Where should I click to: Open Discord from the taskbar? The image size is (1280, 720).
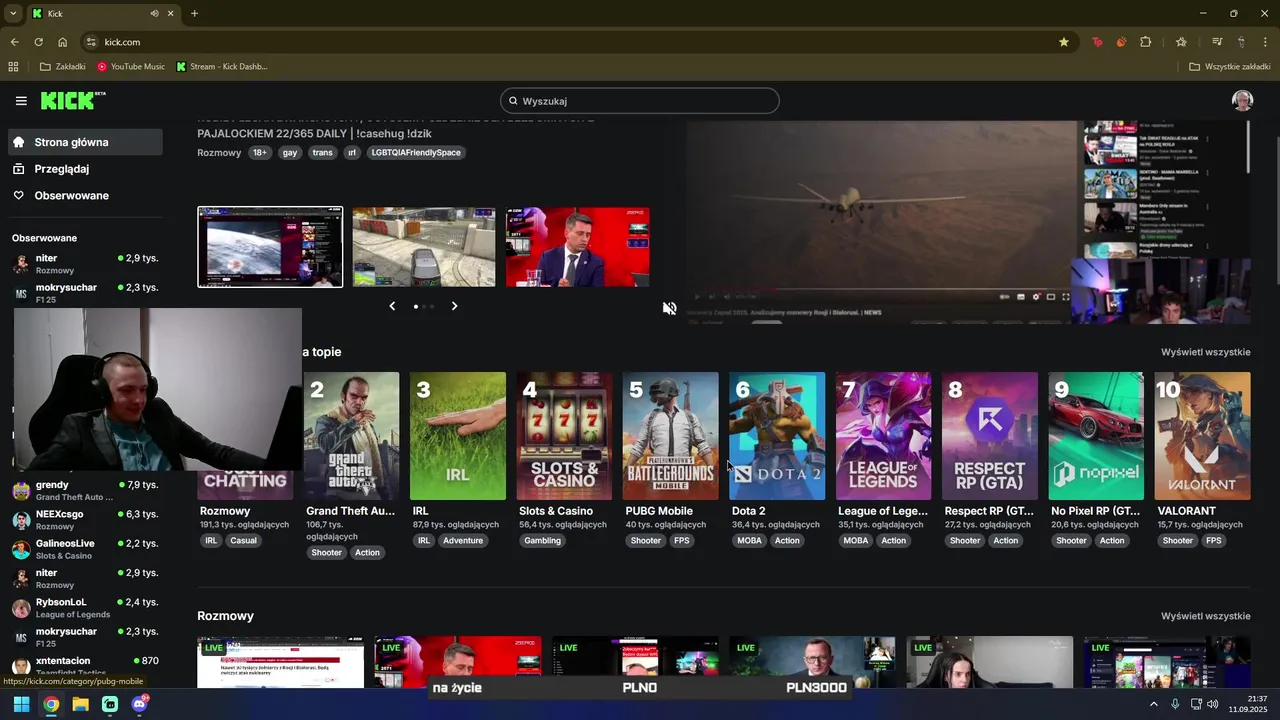[139, 704]
